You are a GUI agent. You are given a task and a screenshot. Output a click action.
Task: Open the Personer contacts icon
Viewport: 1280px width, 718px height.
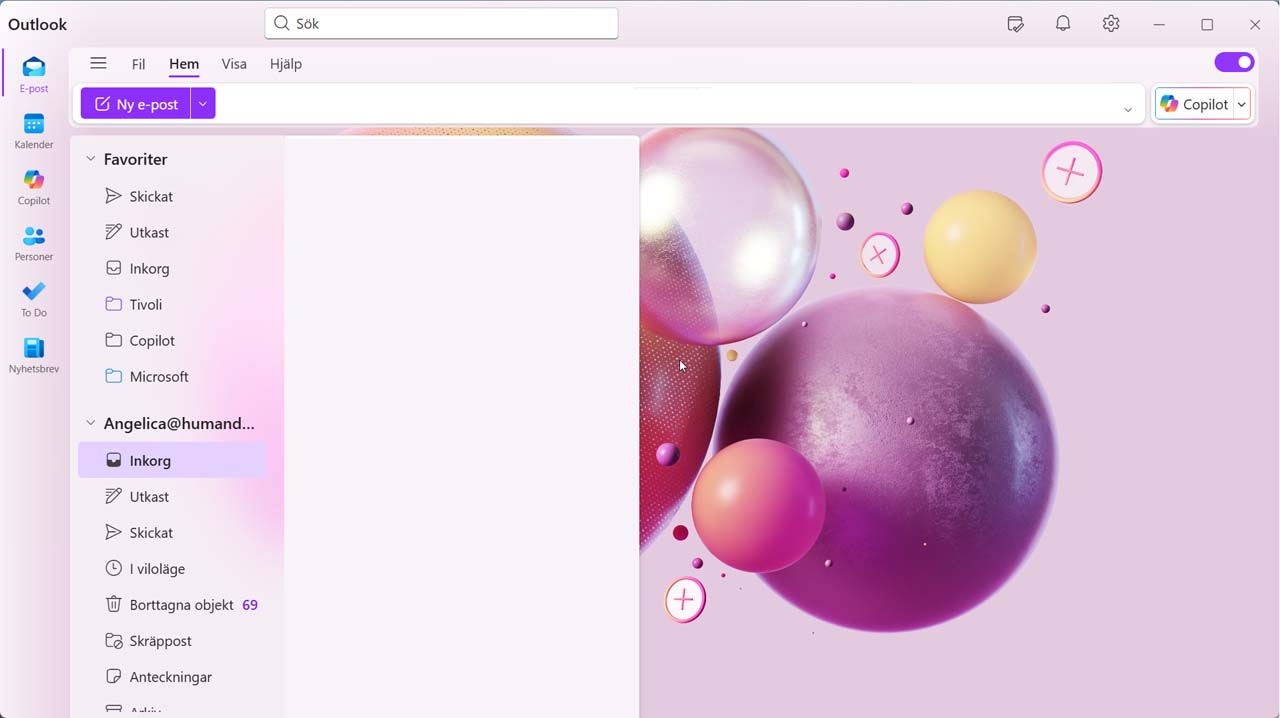click(34, 242)
